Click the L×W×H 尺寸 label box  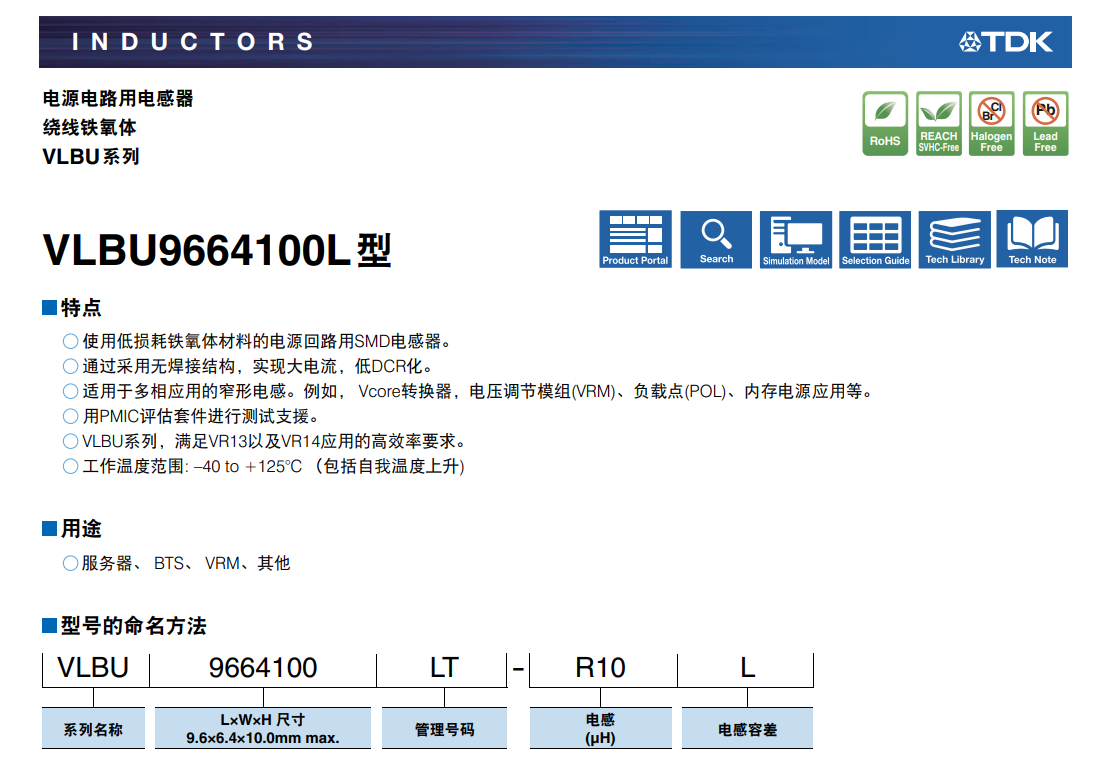[x=263, y=729]
